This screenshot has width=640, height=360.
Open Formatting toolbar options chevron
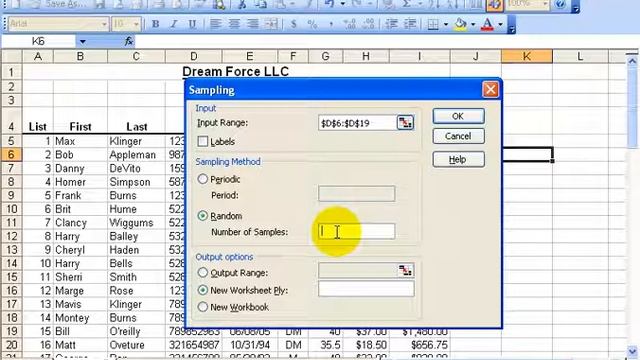[x=511, y=25]
